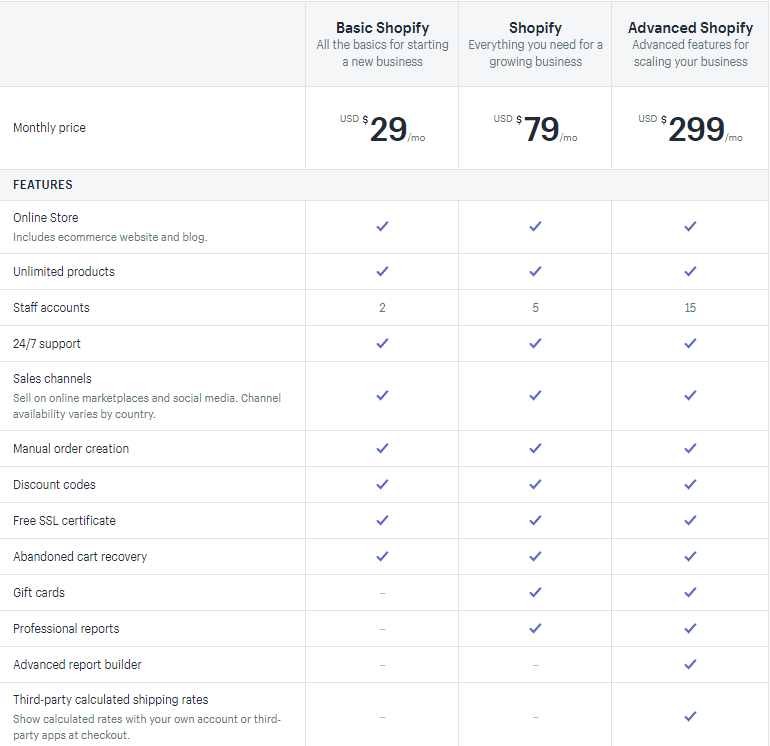Click the Online Store checkmark under Basic Shopify
Viewport: 770px width, 746px height.
click(382, 226)
